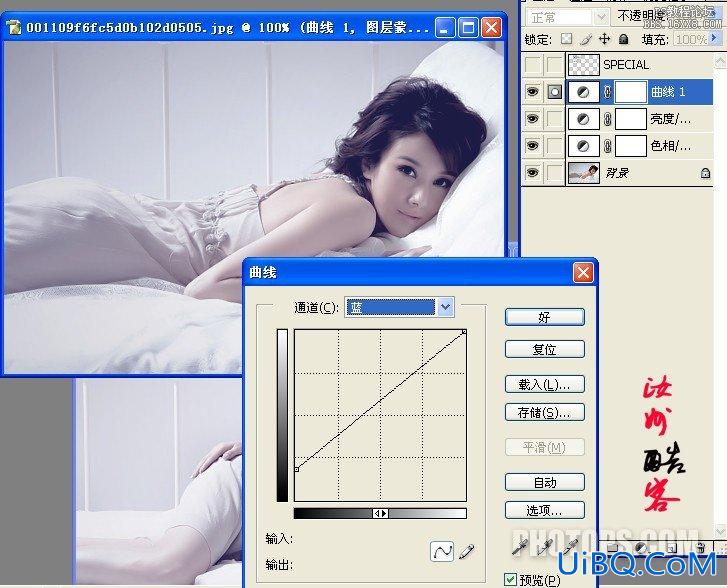This screenshot has width=727, height=588.
Task: Open the 选项... options button
Action: point(544,511)
